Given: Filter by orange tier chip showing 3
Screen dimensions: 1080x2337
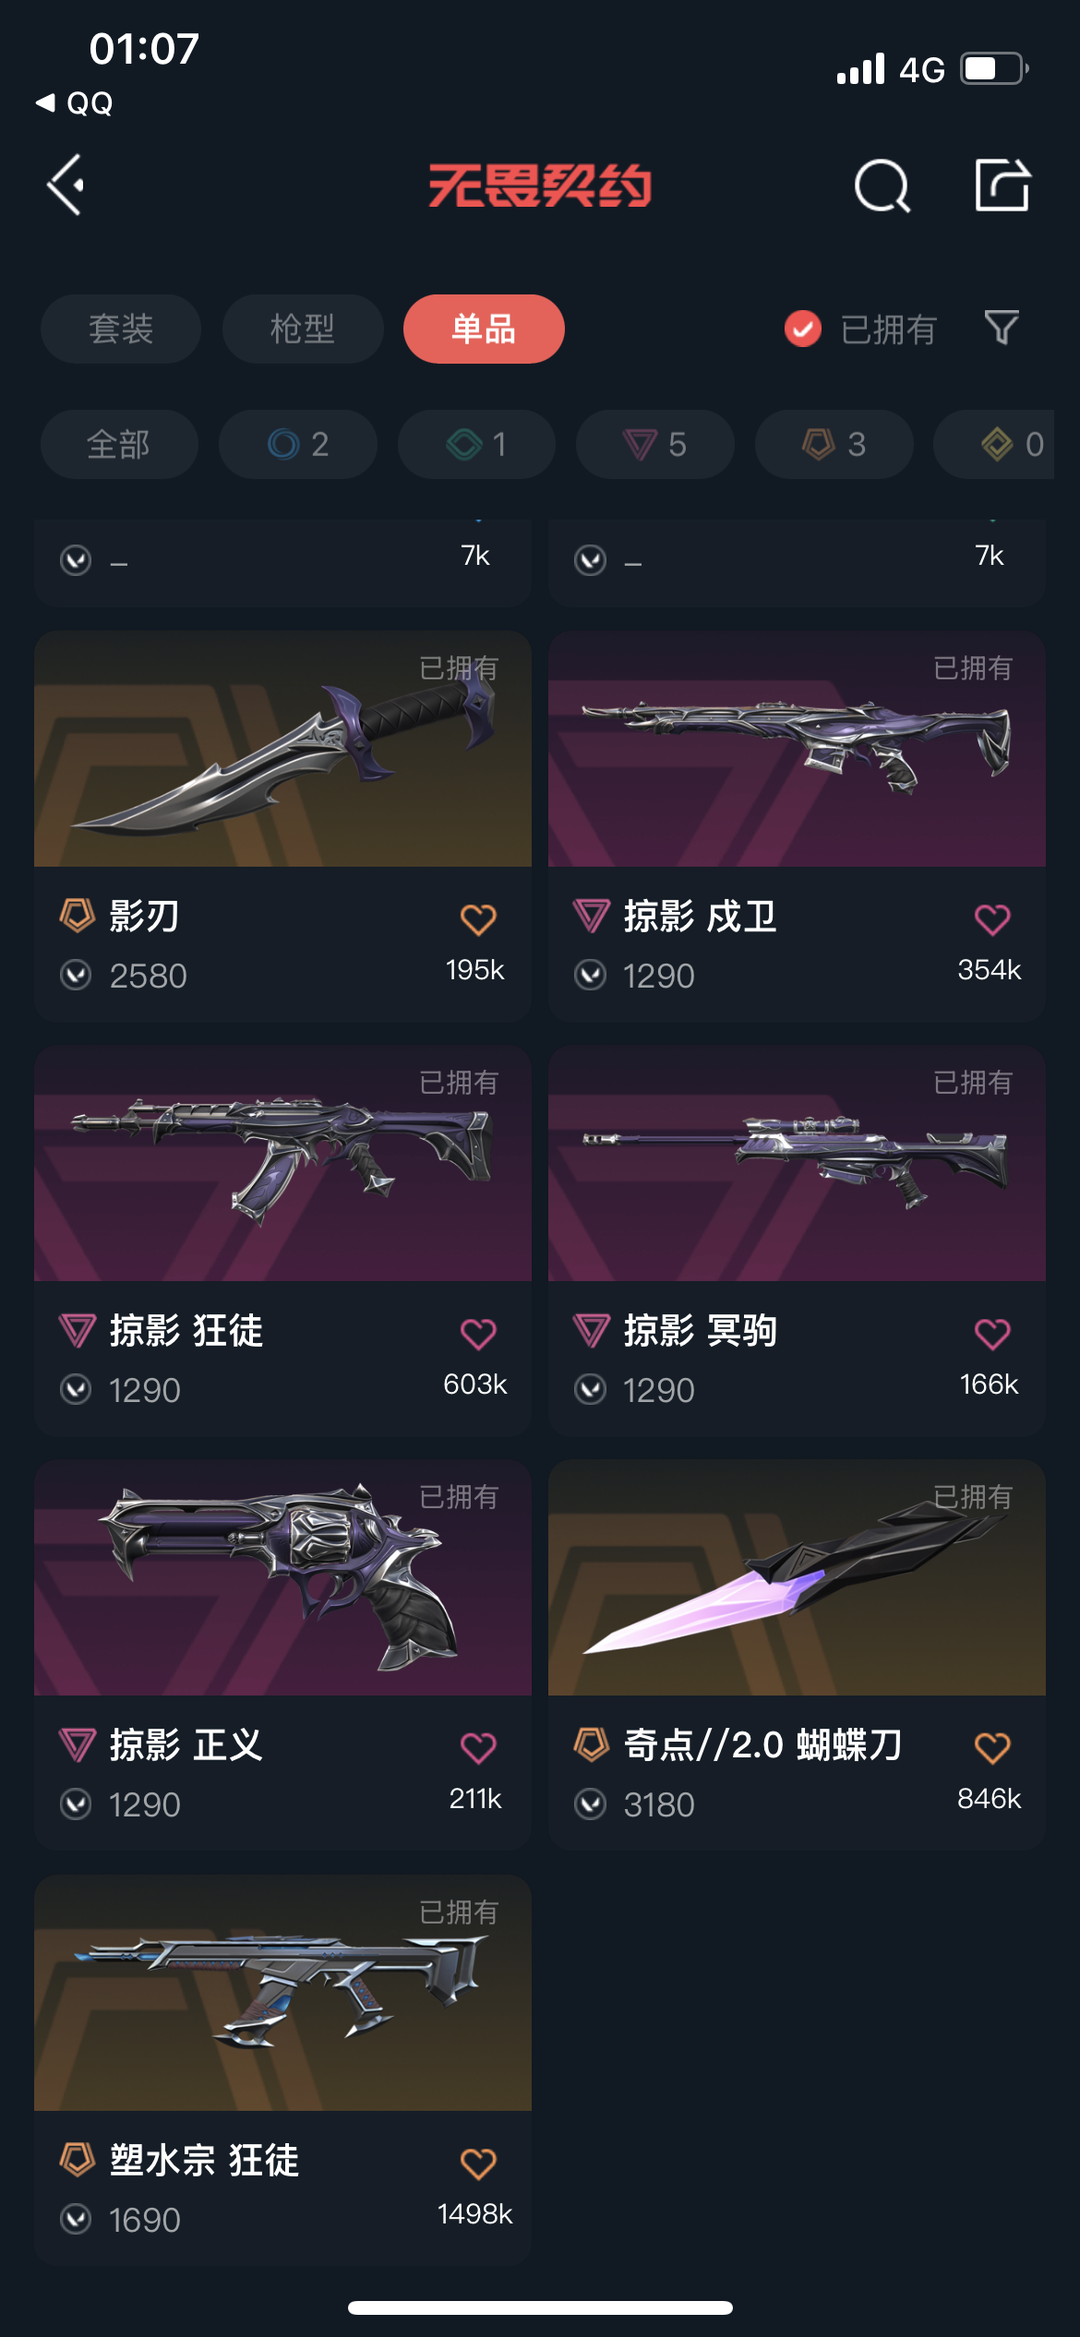Looking at the screenshot, I should 834,444.
